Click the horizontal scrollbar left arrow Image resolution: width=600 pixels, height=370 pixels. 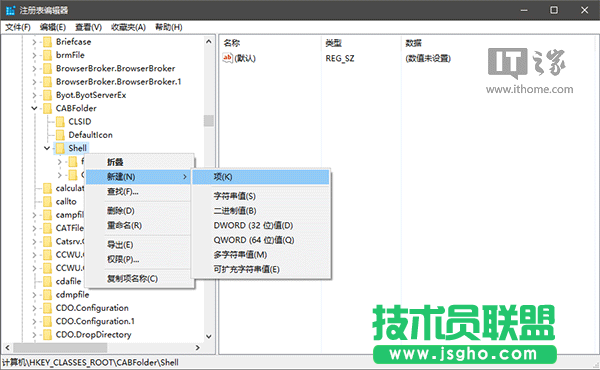pos(7,348)
